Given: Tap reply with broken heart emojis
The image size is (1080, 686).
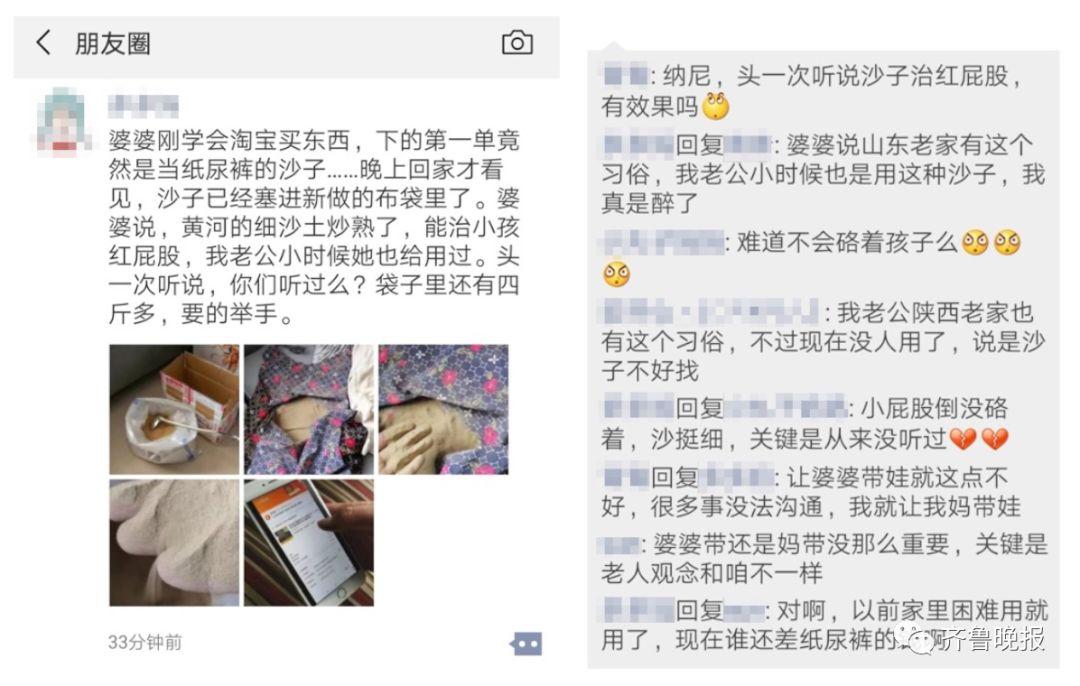Looking at the screenshot, I should pyautogui.click(x=806, y=424).
